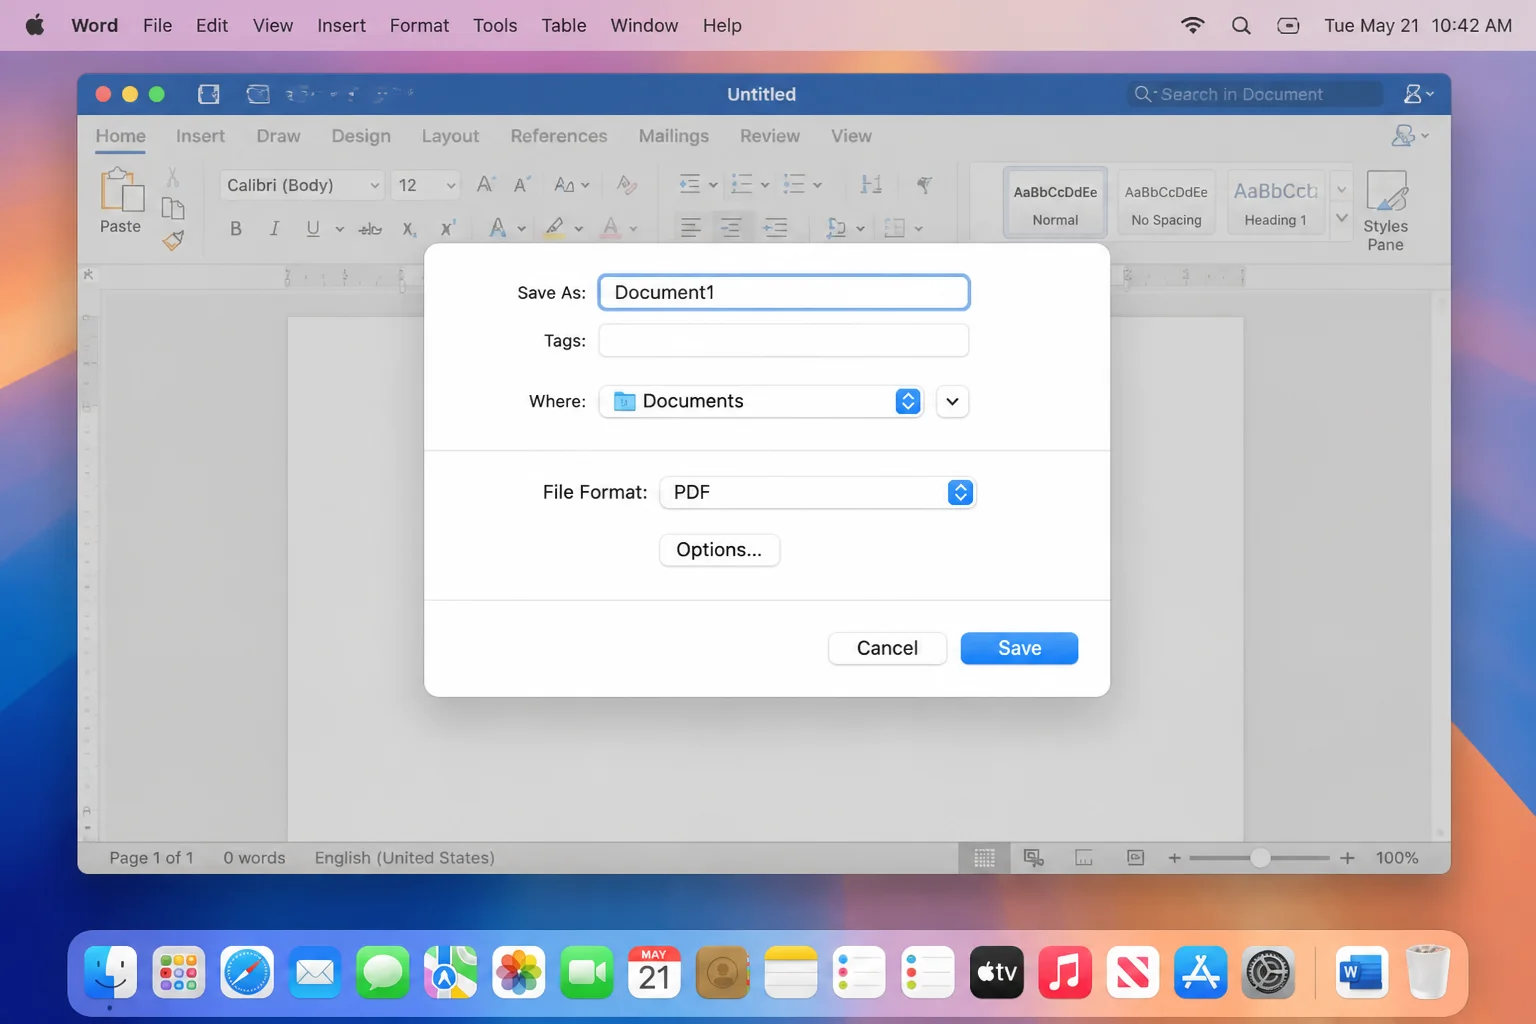Click the Share icon under title bar
The image size is (1536, 1024).
pyautogui.click(x=1409, y=136)
